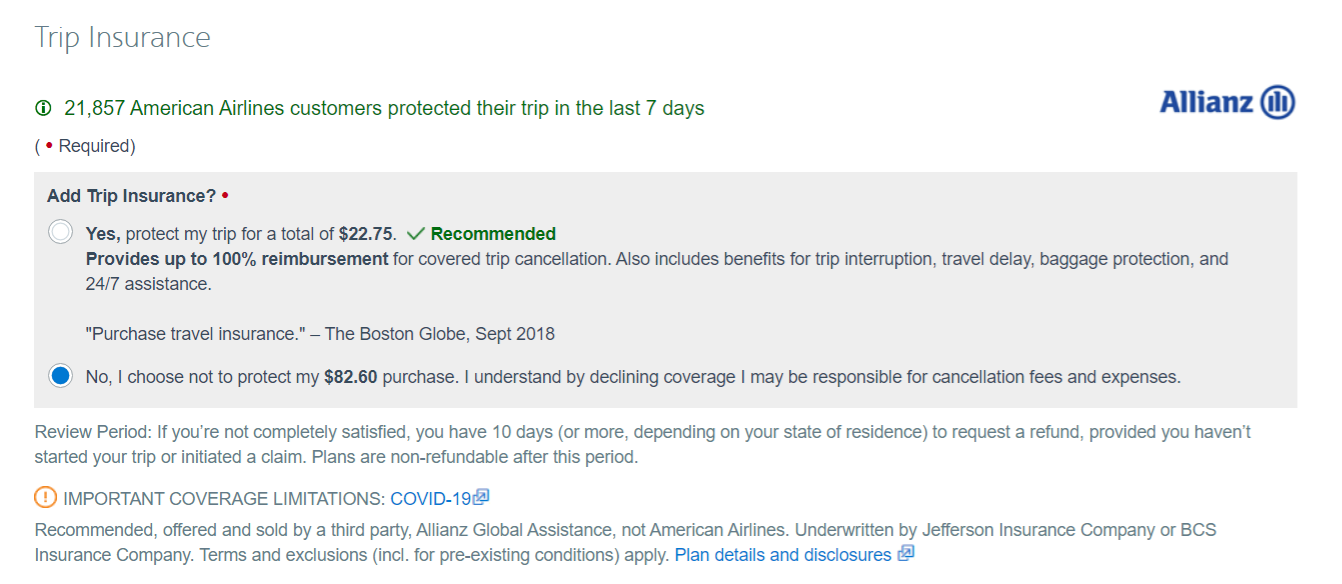Click the Trip Insurance heading
Image resolution: width=1342 pixels, height=584 pixels.
coord(122,37)
